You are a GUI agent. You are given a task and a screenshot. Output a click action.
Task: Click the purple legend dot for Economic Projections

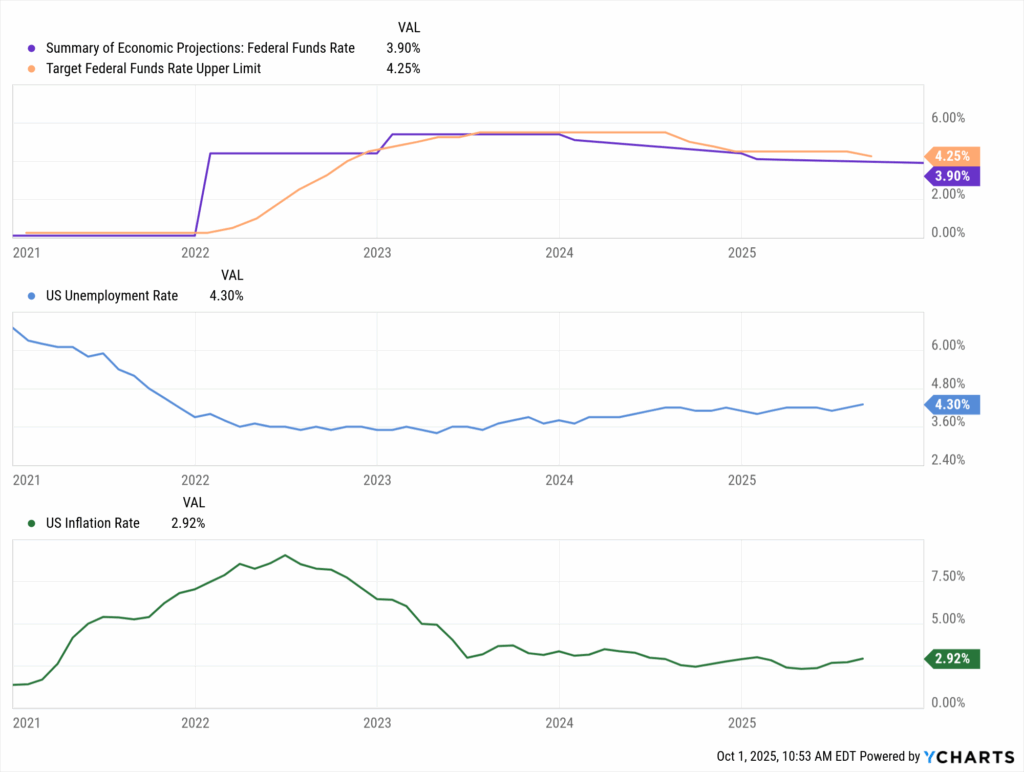(32, 48)
